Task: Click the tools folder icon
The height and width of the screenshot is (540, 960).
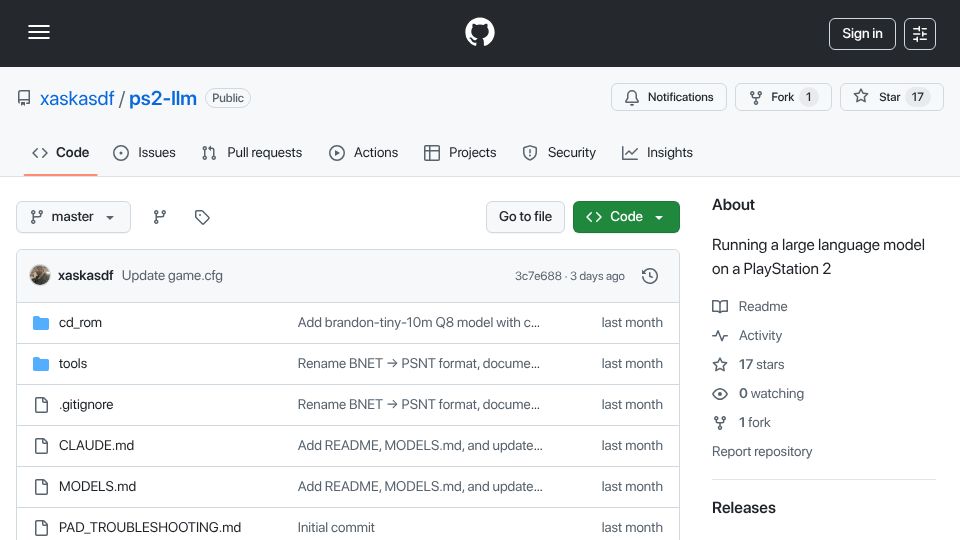Action: coord(41,364)
